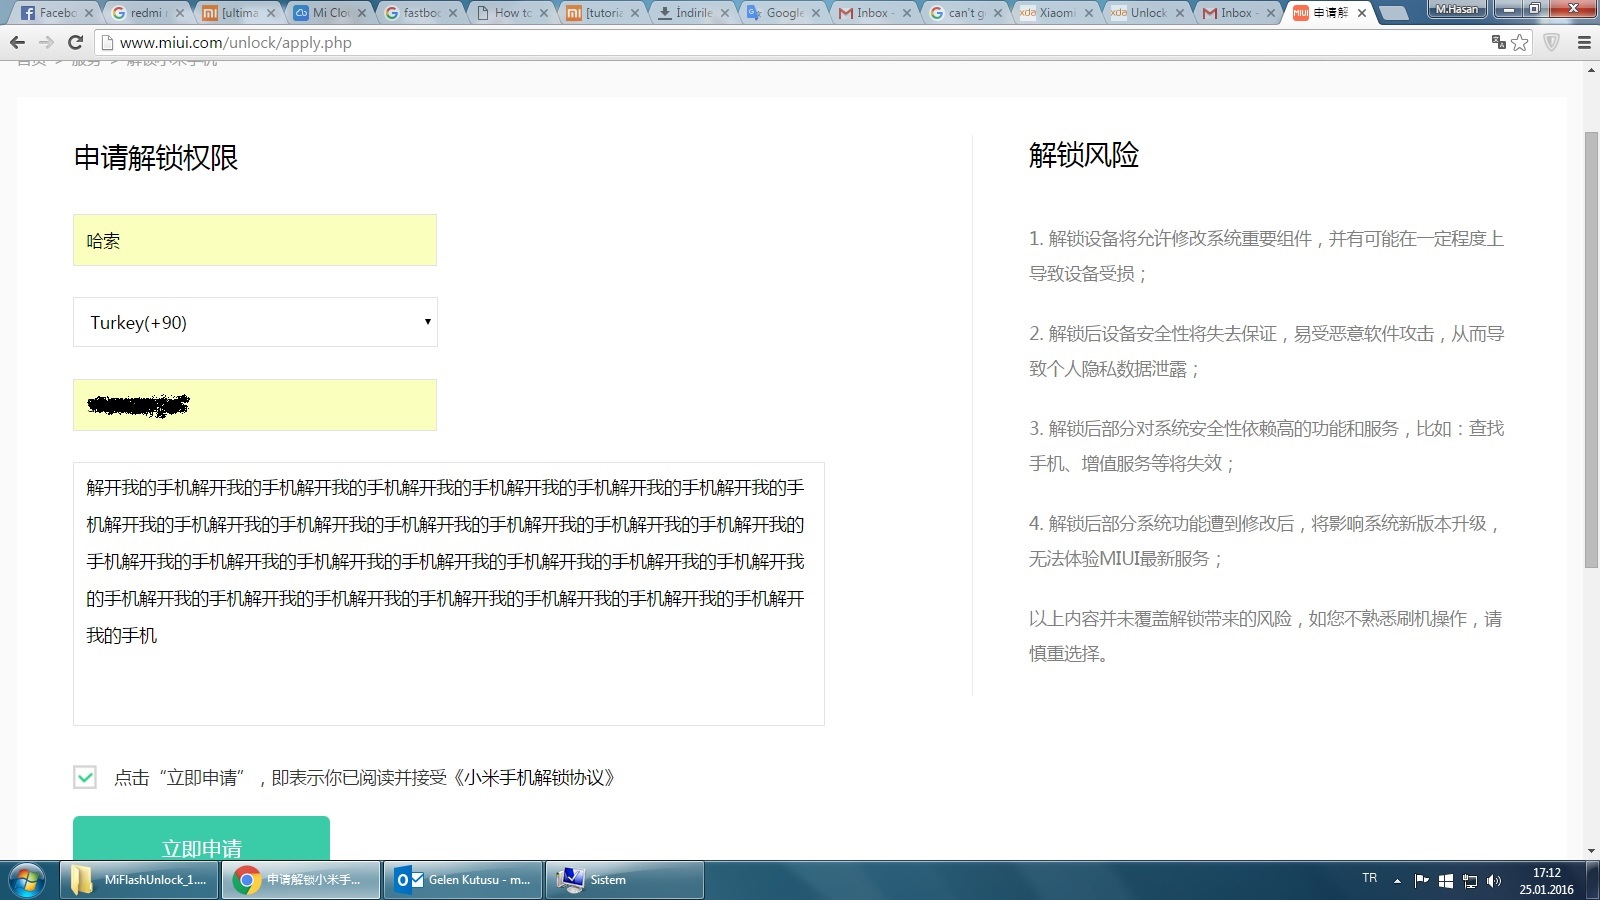Image resolution: width=1600 pixels, height=900 pixels.
Task: Close the fastboot Google search tab
Action: pyautogui.click(x=453, y=13)
